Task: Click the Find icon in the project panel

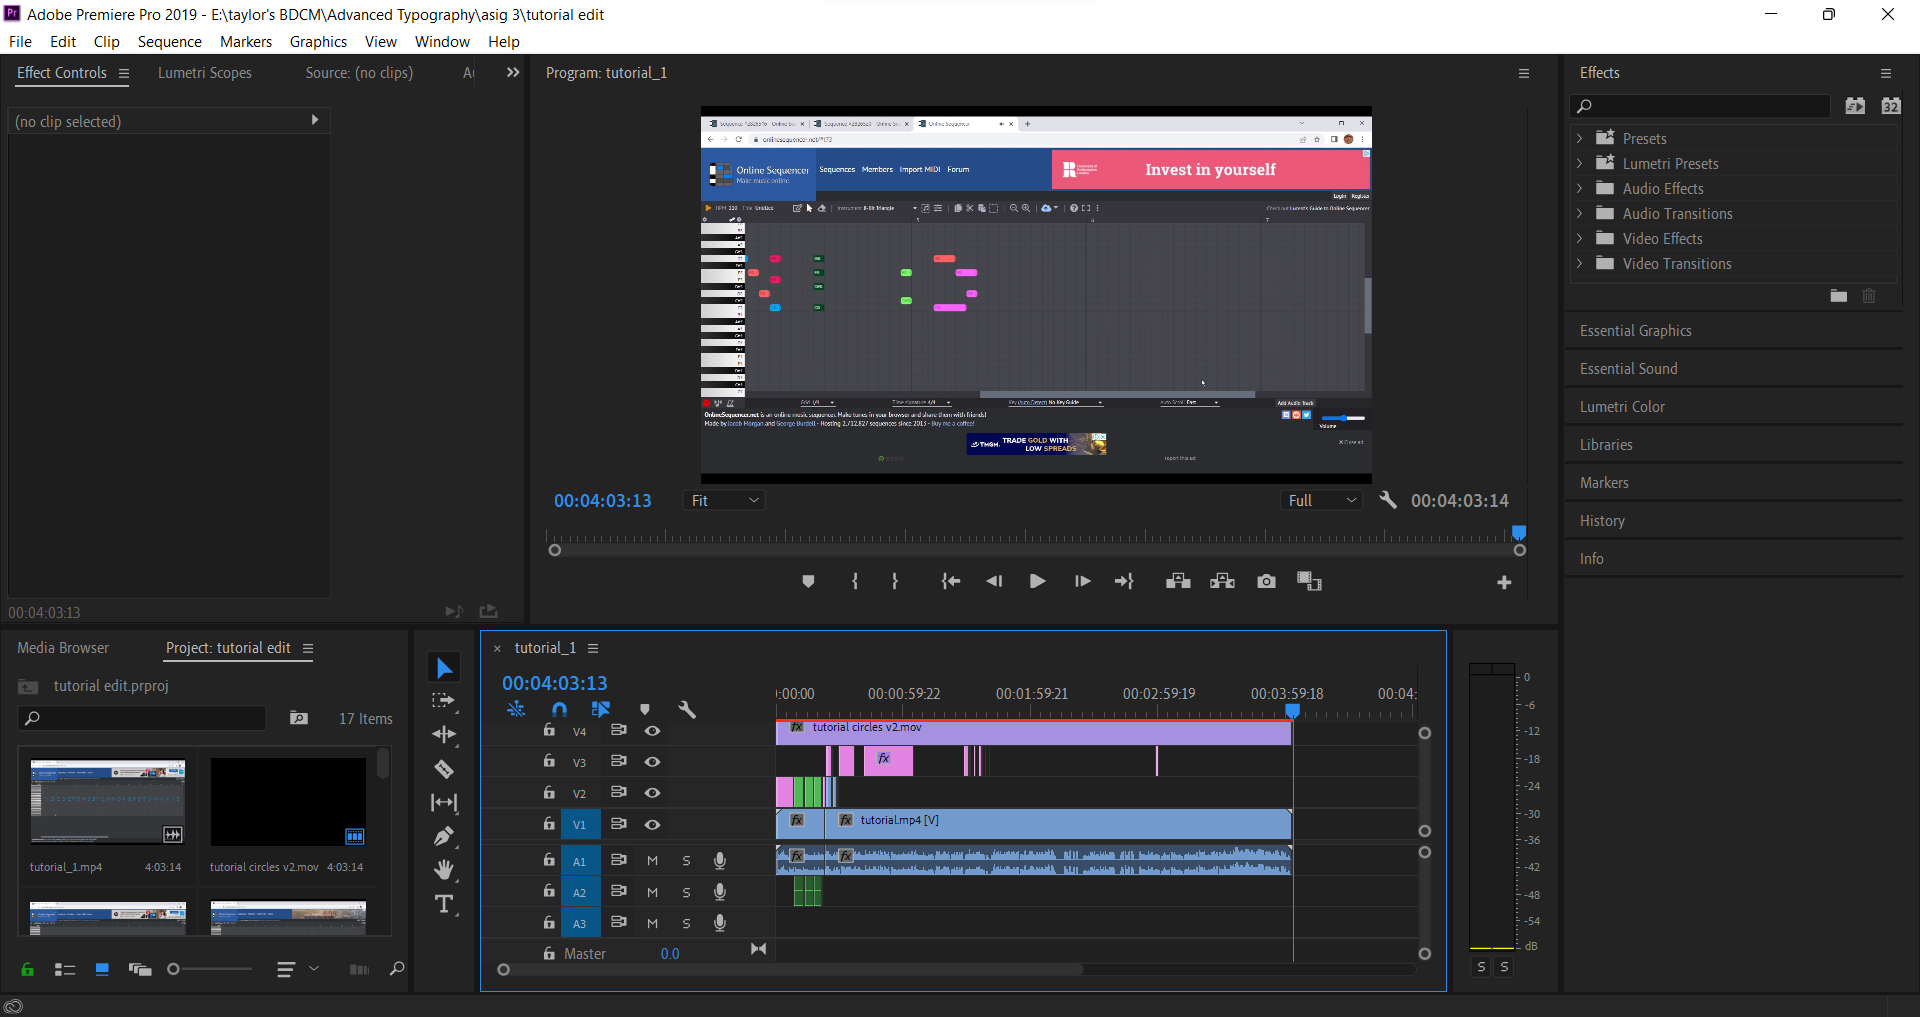Action: pos(397,969)
